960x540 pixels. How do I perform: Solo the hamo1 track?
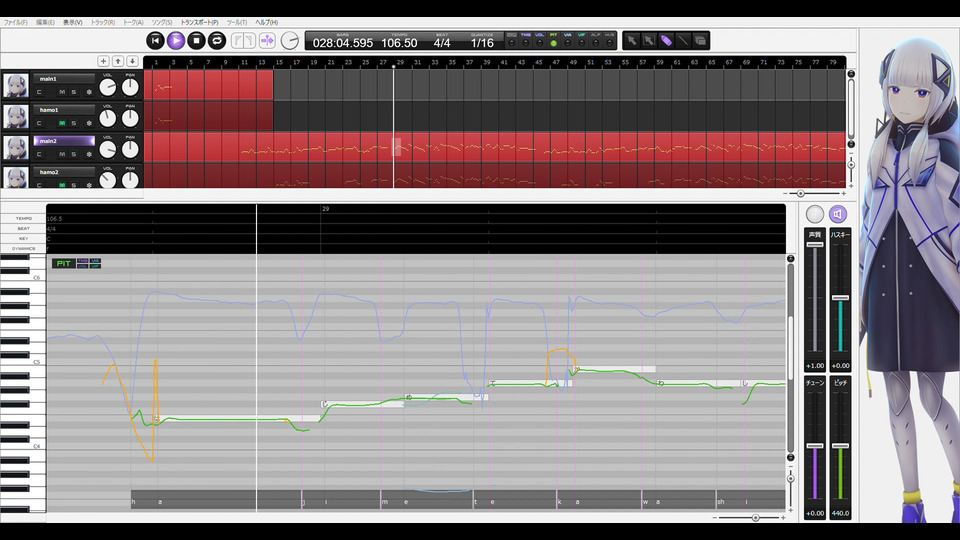click(x=73, y=123)
